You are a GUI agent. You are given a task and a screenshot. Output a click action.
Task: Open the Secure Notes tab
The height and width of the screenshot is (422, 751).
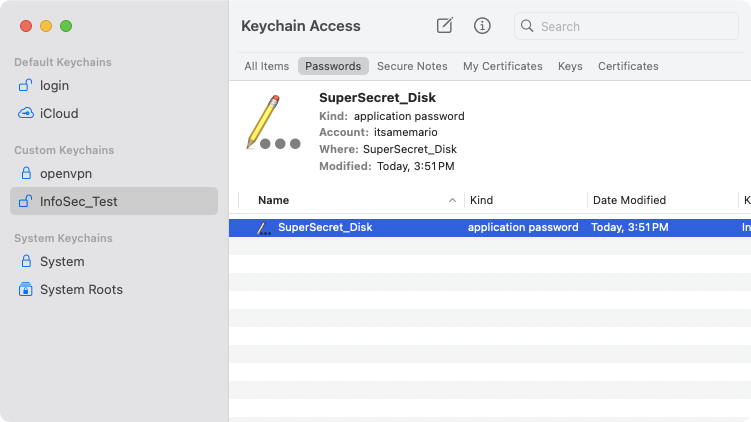pos(412,66)
